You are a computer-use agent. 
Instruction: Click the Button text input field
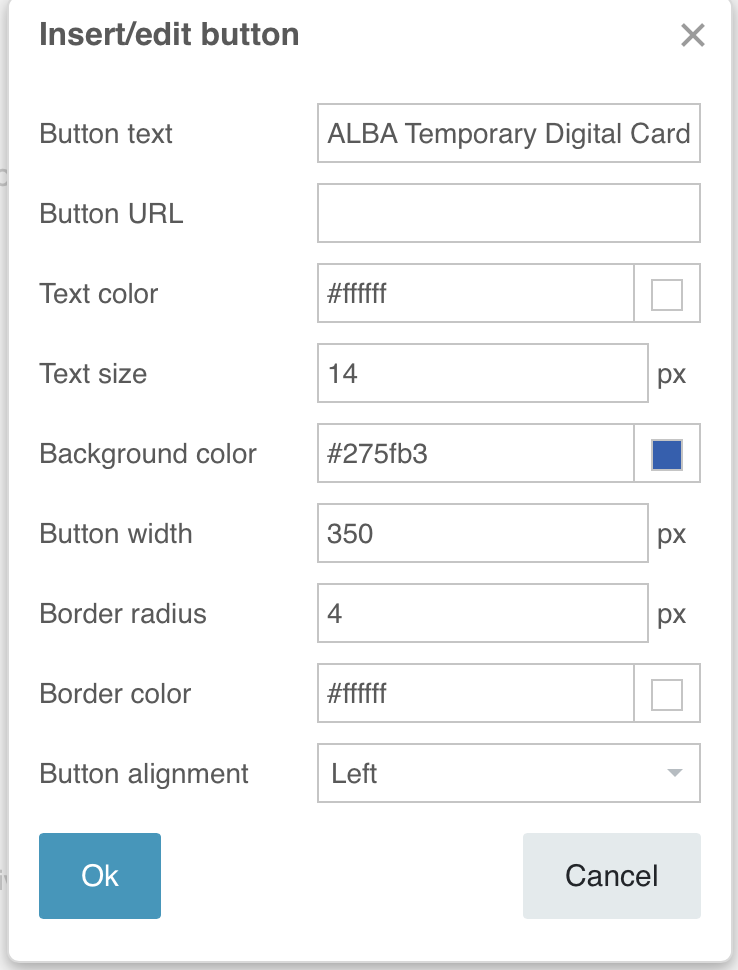pos(508,133)
